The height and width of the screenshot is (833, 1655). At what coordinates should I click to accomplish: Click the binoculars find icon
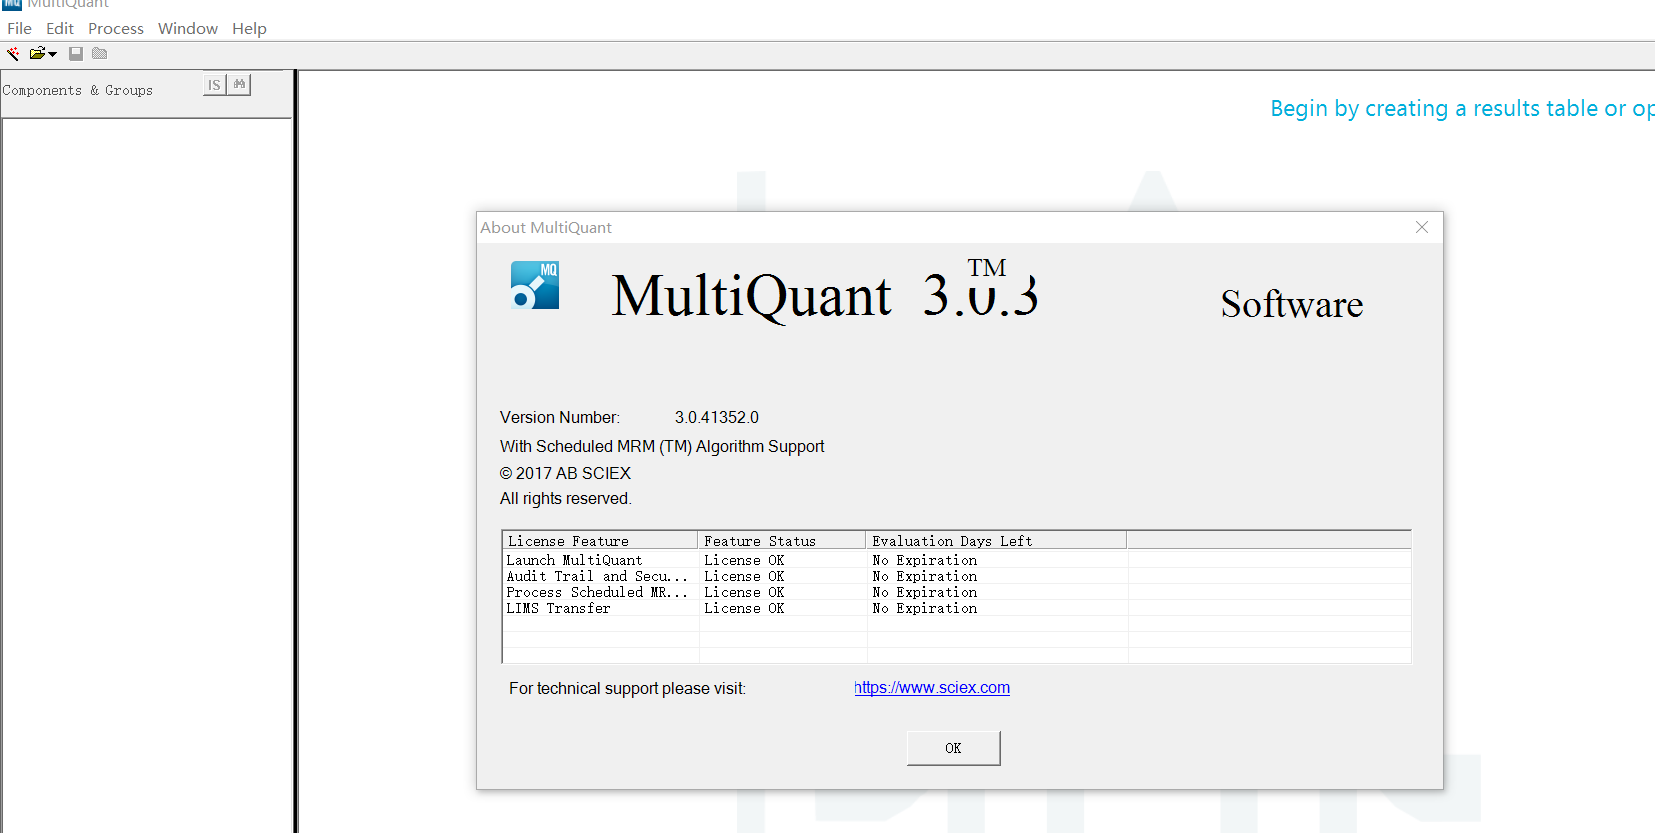coord(239,85)
